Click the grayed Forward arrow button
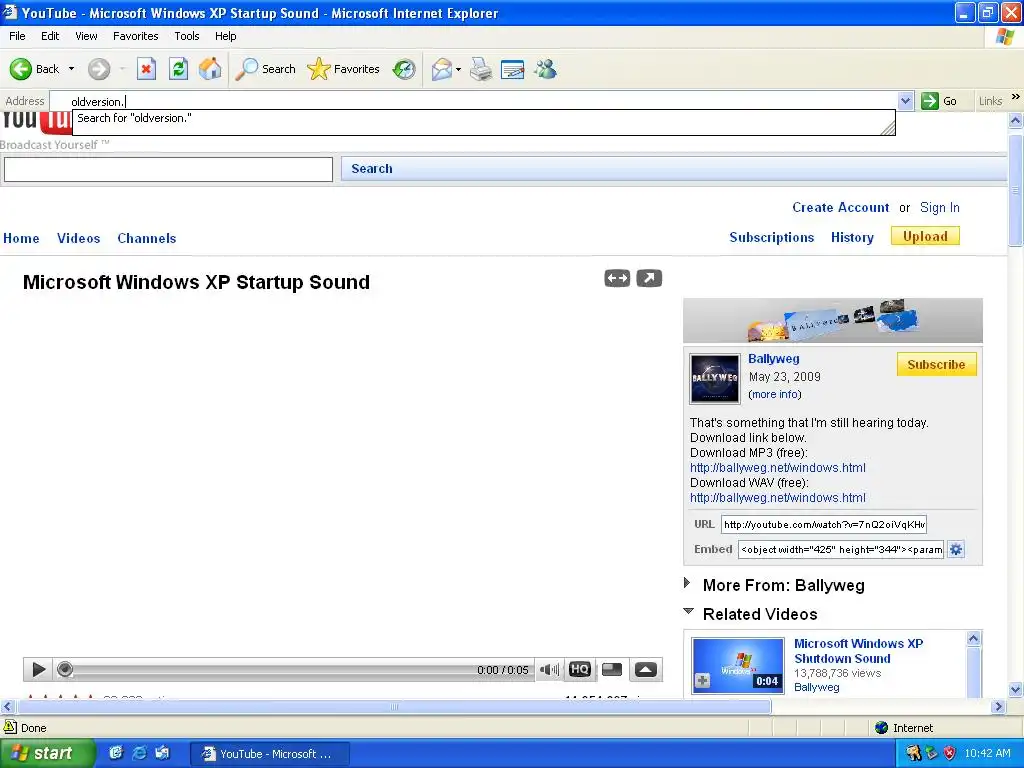The height and width of the screenshot is (768, 1024). pyautogui.click(x=99, y=69)
